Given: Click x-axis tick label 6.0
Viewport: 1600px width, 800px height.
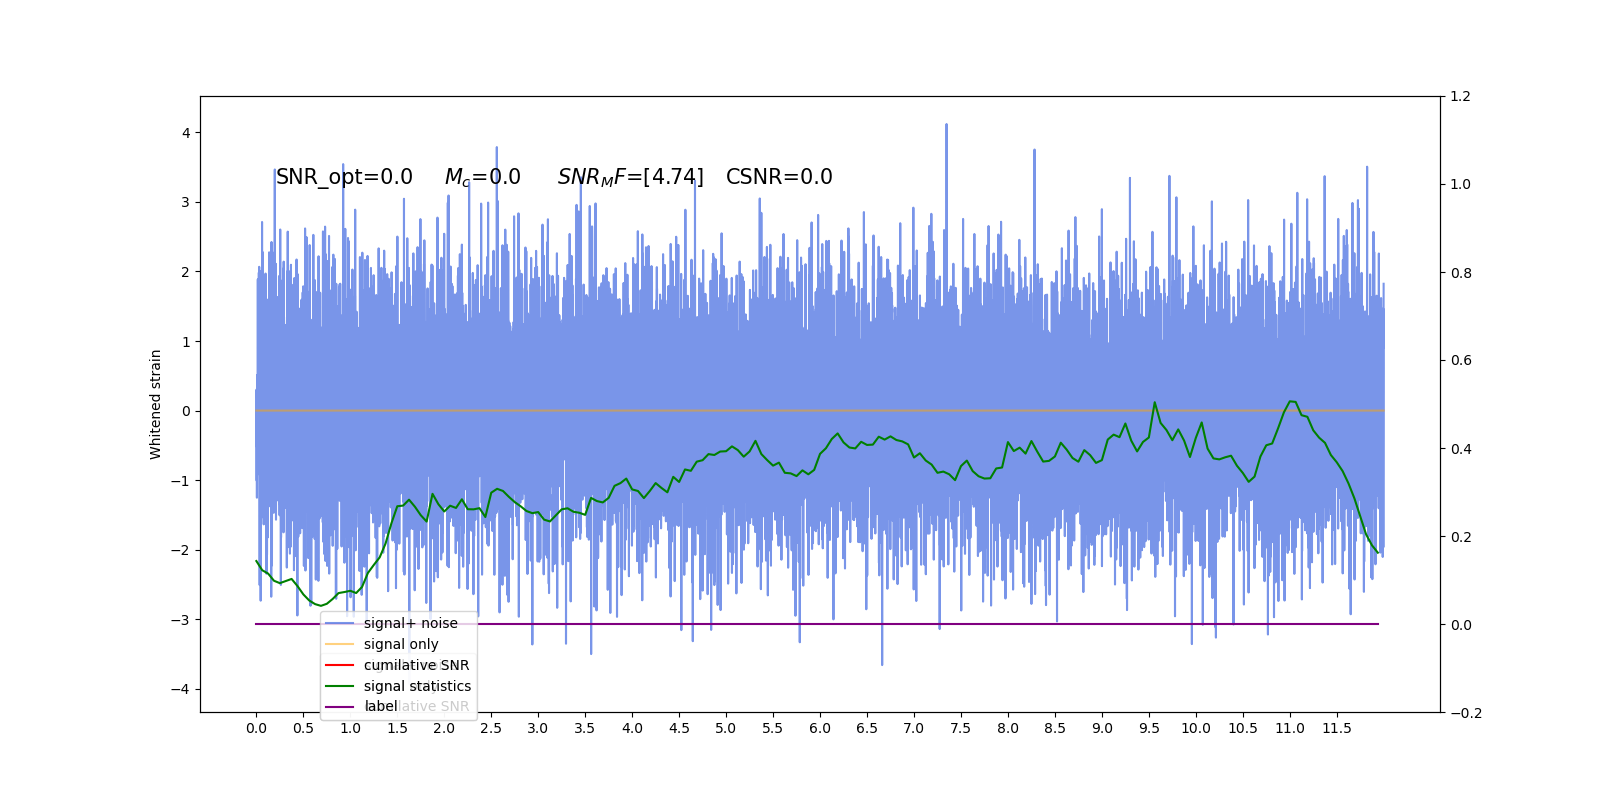Looking at the screenshot, I should pos(820,728).
